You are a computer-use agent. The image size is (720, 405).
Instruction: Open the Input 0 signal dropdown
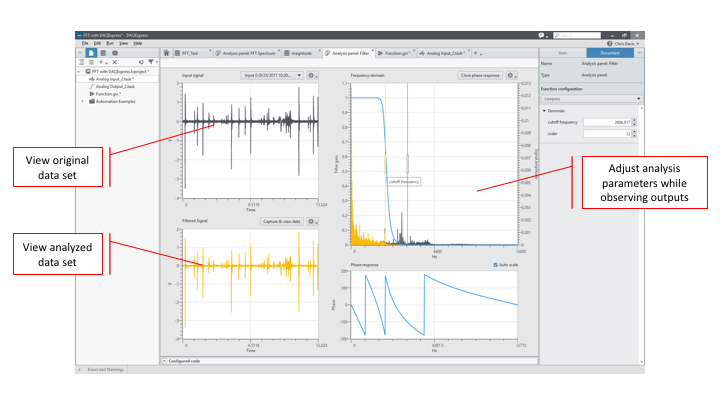coord(272,75)
